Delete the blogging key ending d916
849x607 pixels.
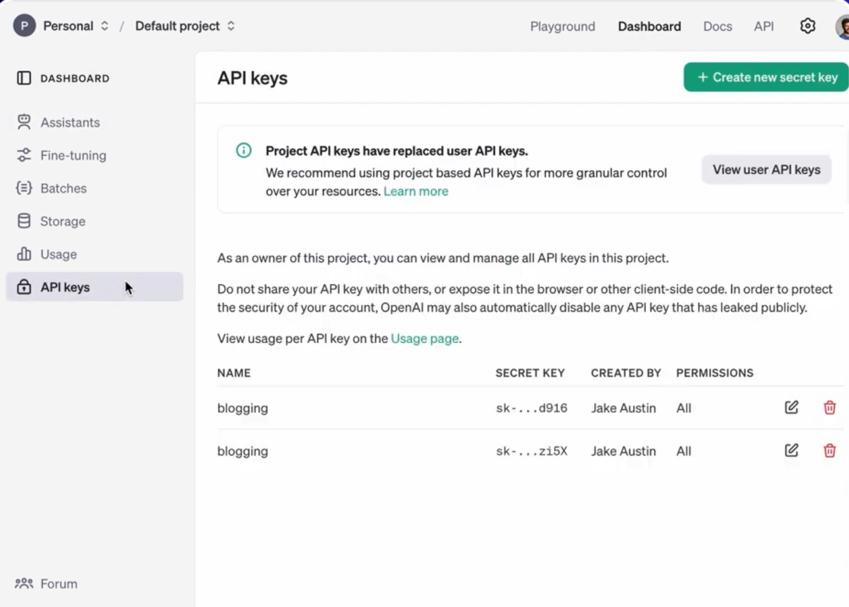click(x=829, y=408)
